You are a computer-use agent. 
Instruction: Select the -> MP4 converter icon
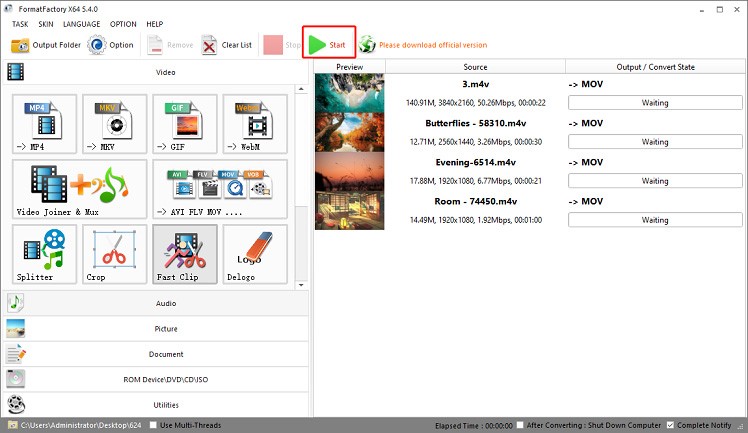pos(44,124)
